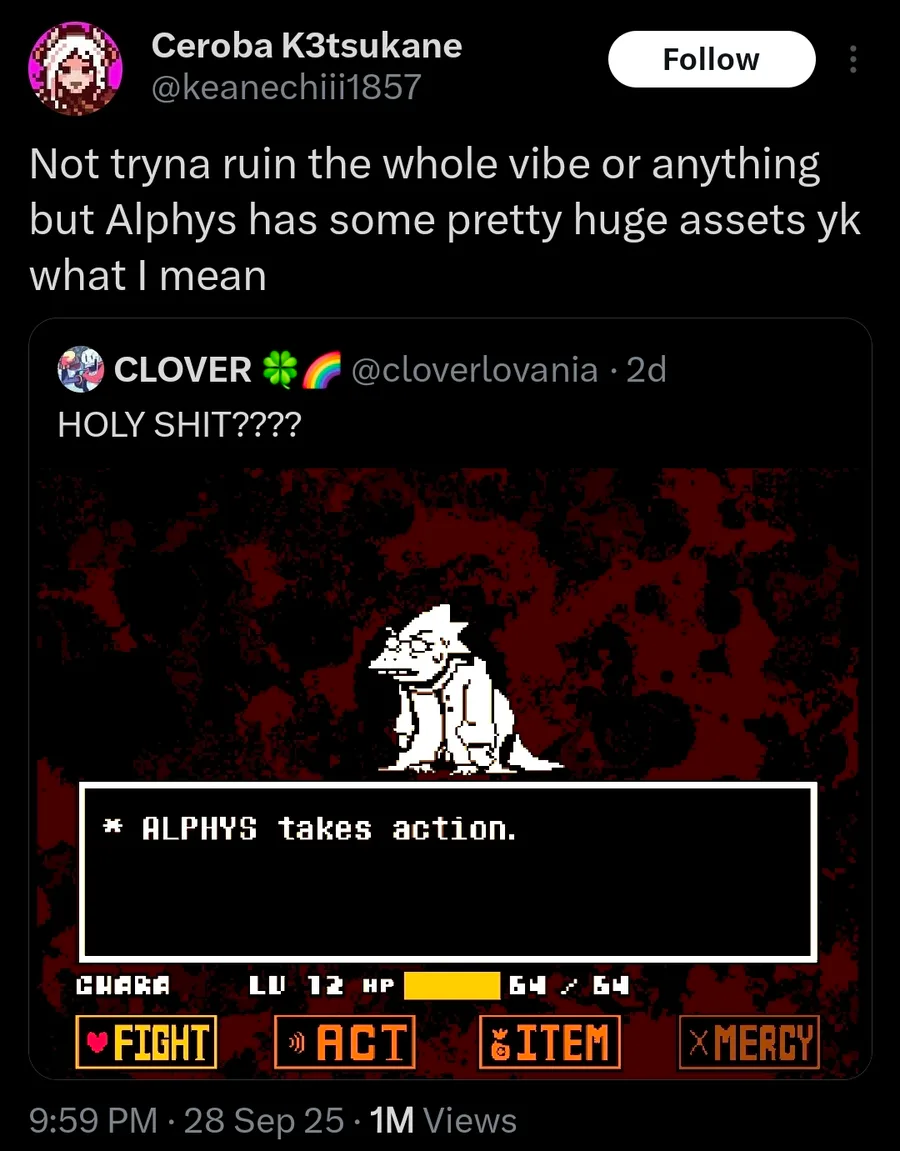This screenshot has height=1151, width=900.
Task: Click the ACT speech icon
Action: (295, 1042)
